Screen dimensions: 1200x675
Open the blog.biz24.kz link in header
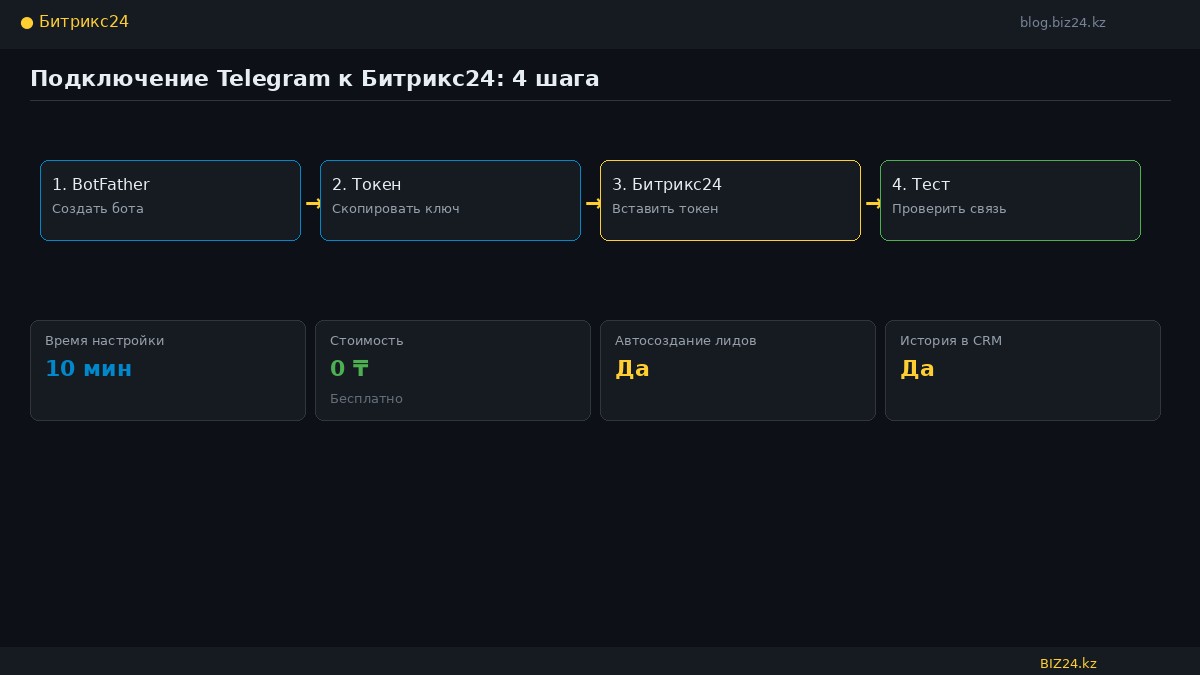pos(1063,22)
